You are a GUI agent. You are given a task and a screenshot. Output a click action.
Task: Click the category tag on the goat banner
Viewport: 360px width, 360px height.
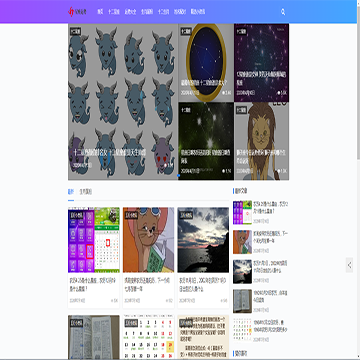pos(75,32)
